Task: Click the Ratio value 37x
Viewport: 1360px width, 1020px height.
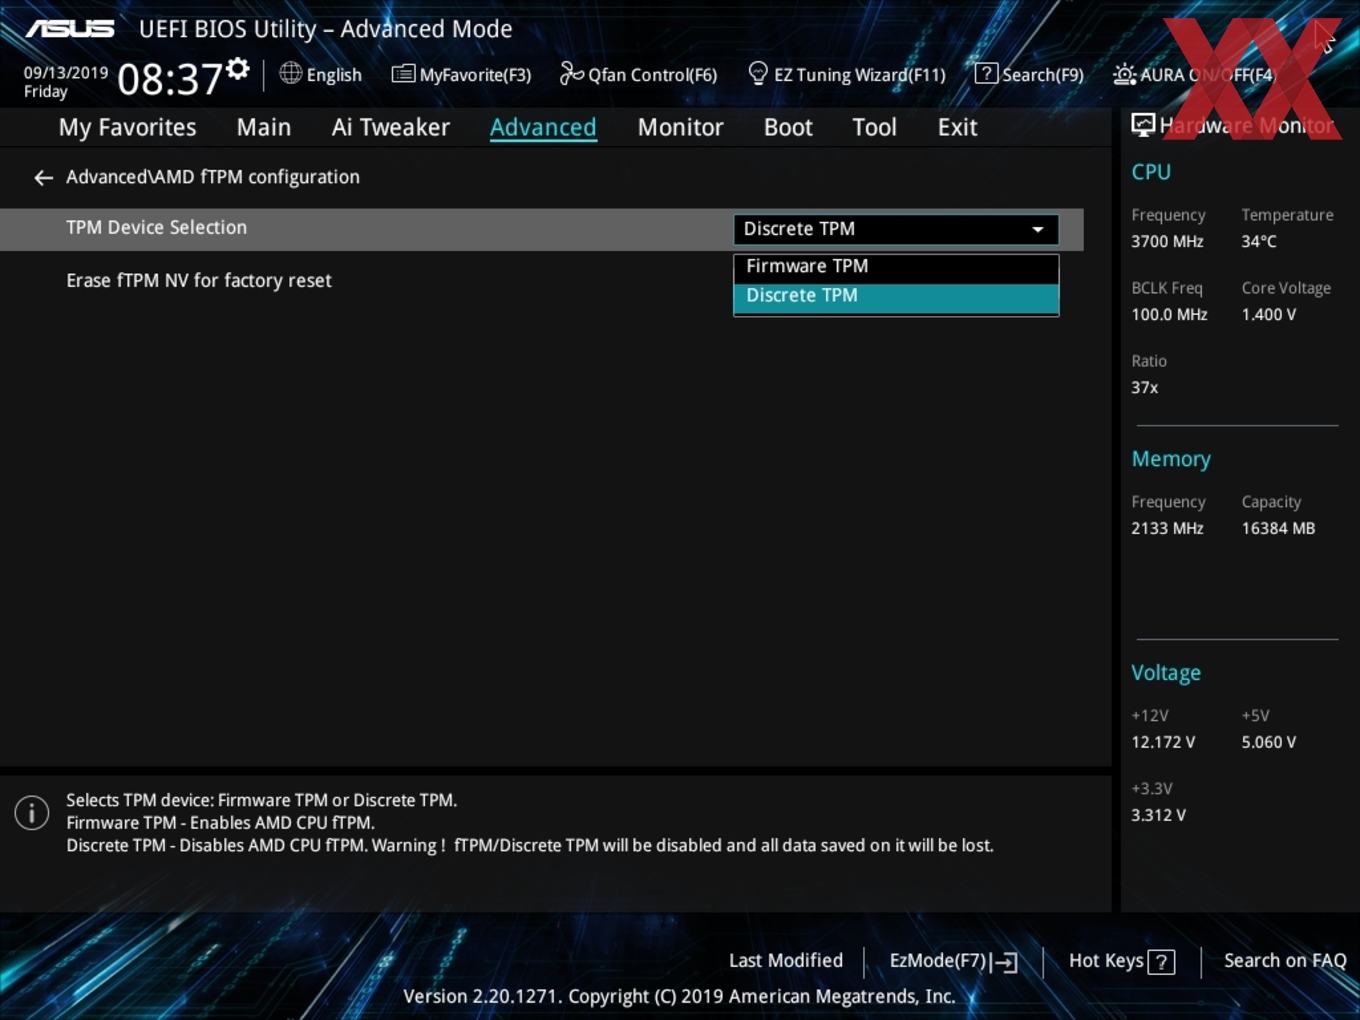Action: point(1144,387)
